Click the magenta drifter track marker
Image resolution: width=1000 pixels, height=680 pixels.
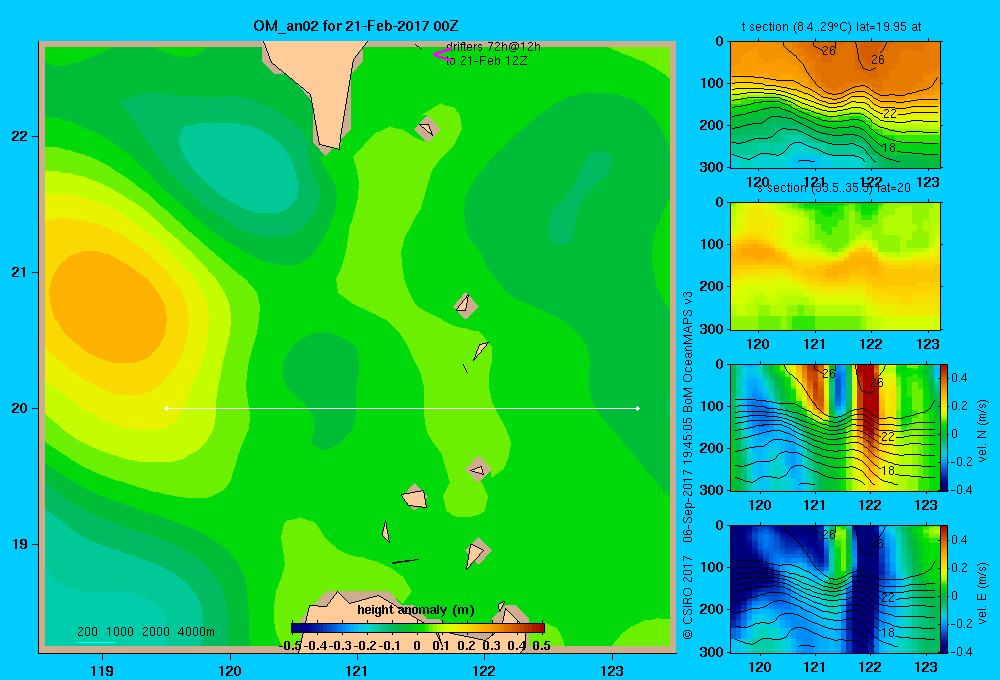442,54
